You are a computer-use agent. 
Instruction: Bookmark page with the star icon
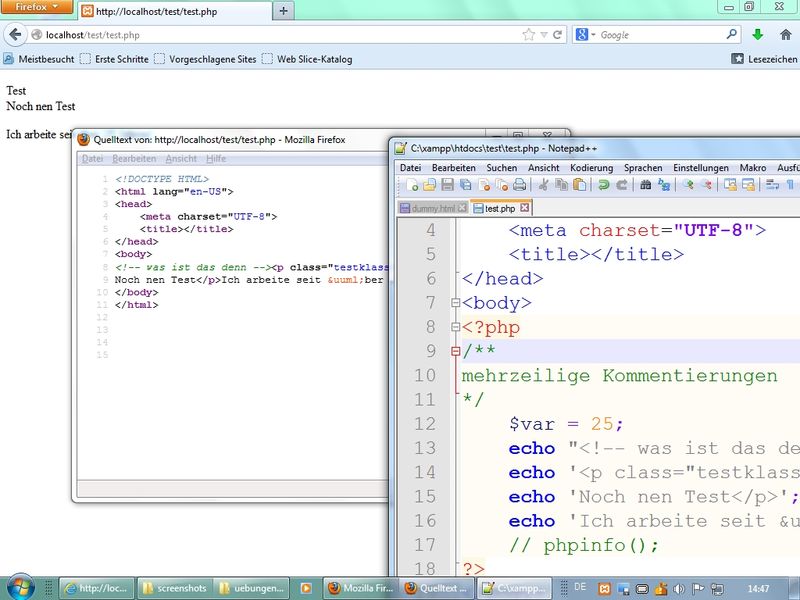click(528, 35)
